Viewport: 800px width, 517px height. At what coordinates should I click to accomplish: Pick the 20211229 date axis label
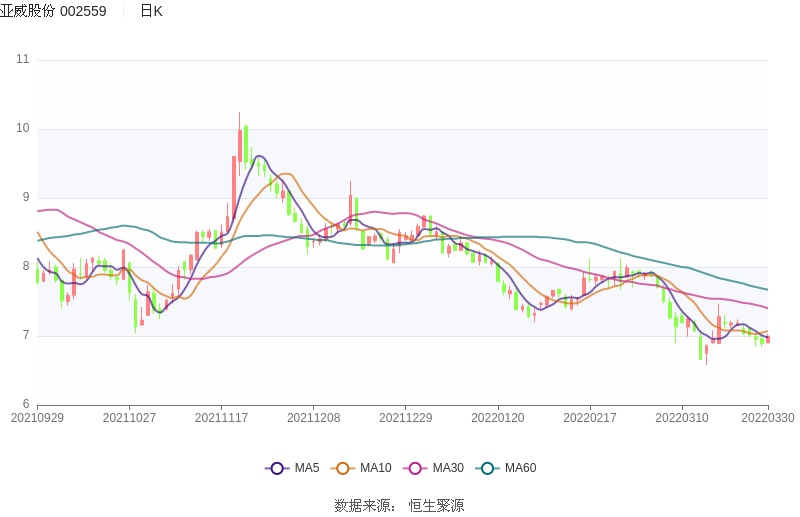tap(407, 418)
